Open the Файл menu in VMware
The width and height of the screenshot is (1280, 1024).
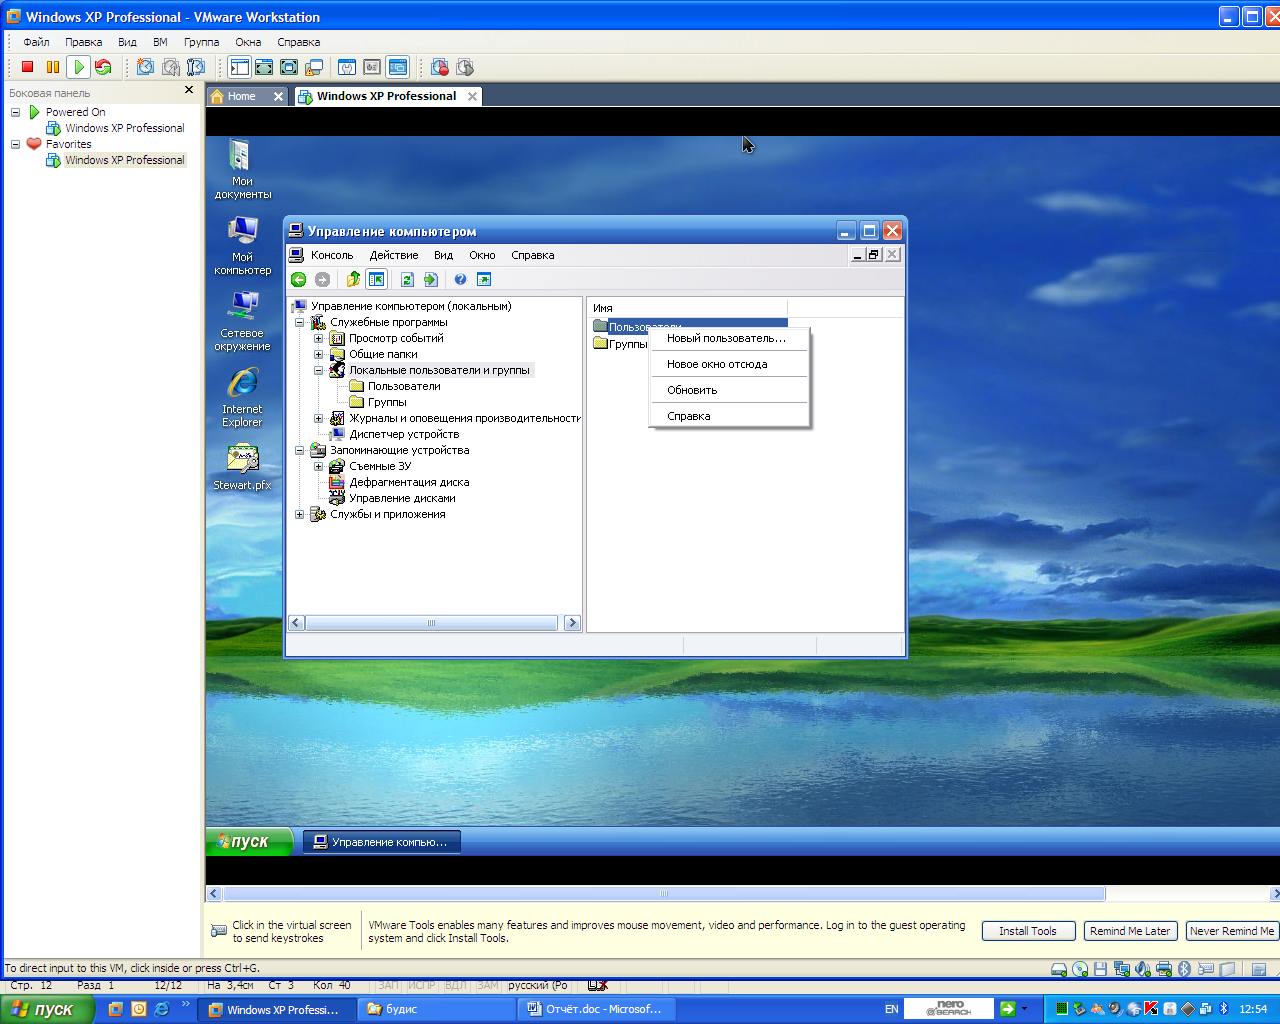tap(37, 42)
